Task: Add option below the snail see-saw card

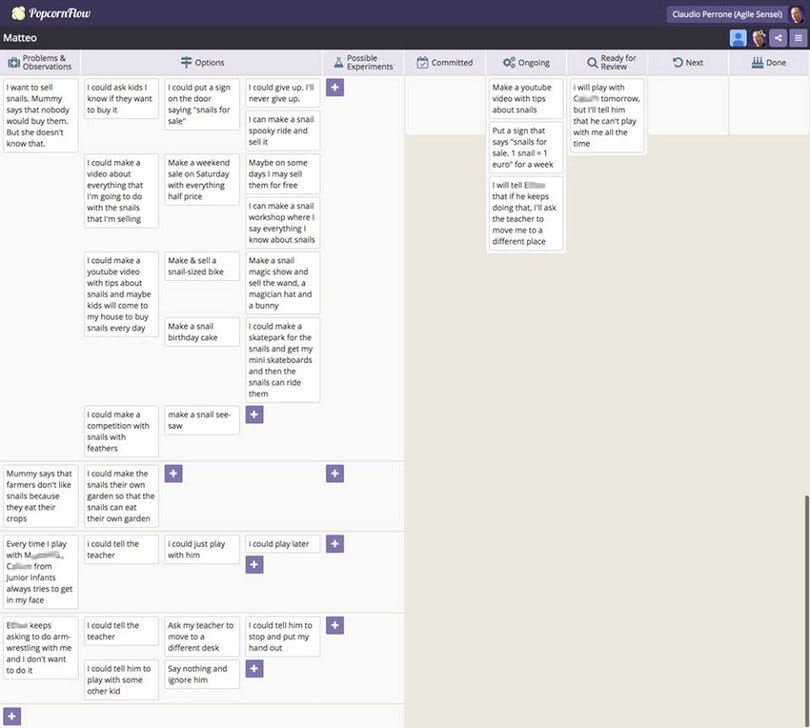Action: click(254, 414)
